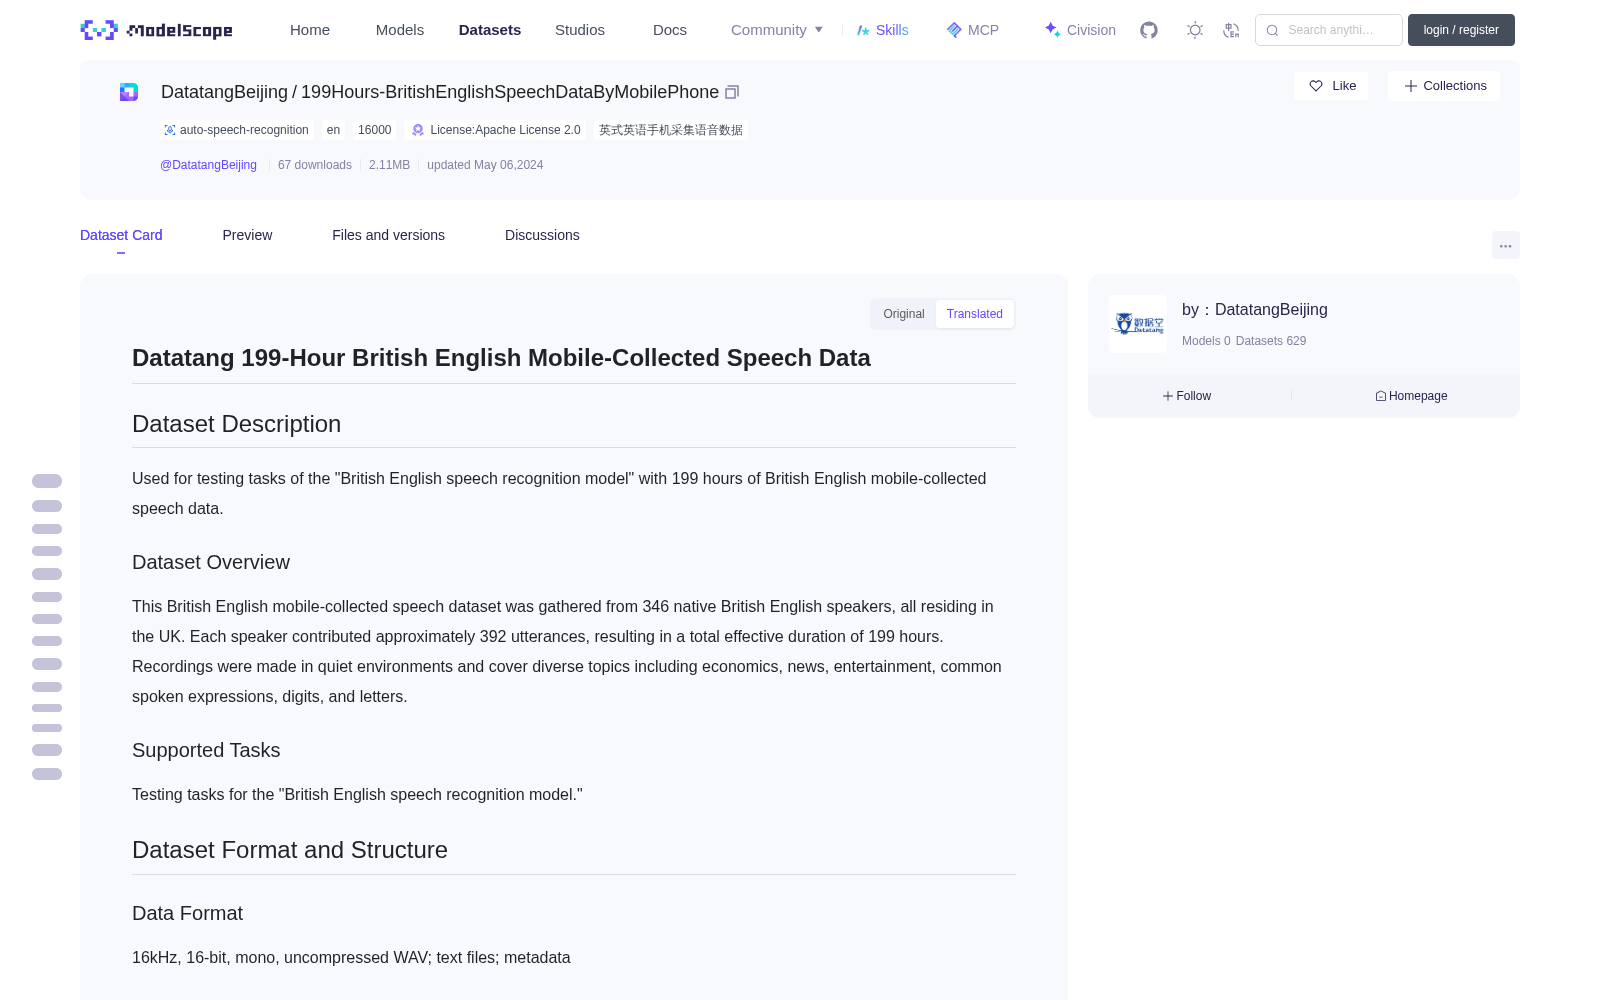This screenshot has width=1600, height=1000.
Task: Click the "Dataset Description" heading
Action: (x=236, y=424)
